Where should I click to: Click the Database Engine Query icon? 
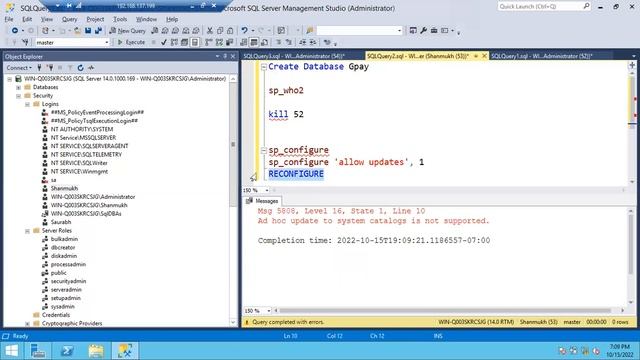[x=155, y=31]
